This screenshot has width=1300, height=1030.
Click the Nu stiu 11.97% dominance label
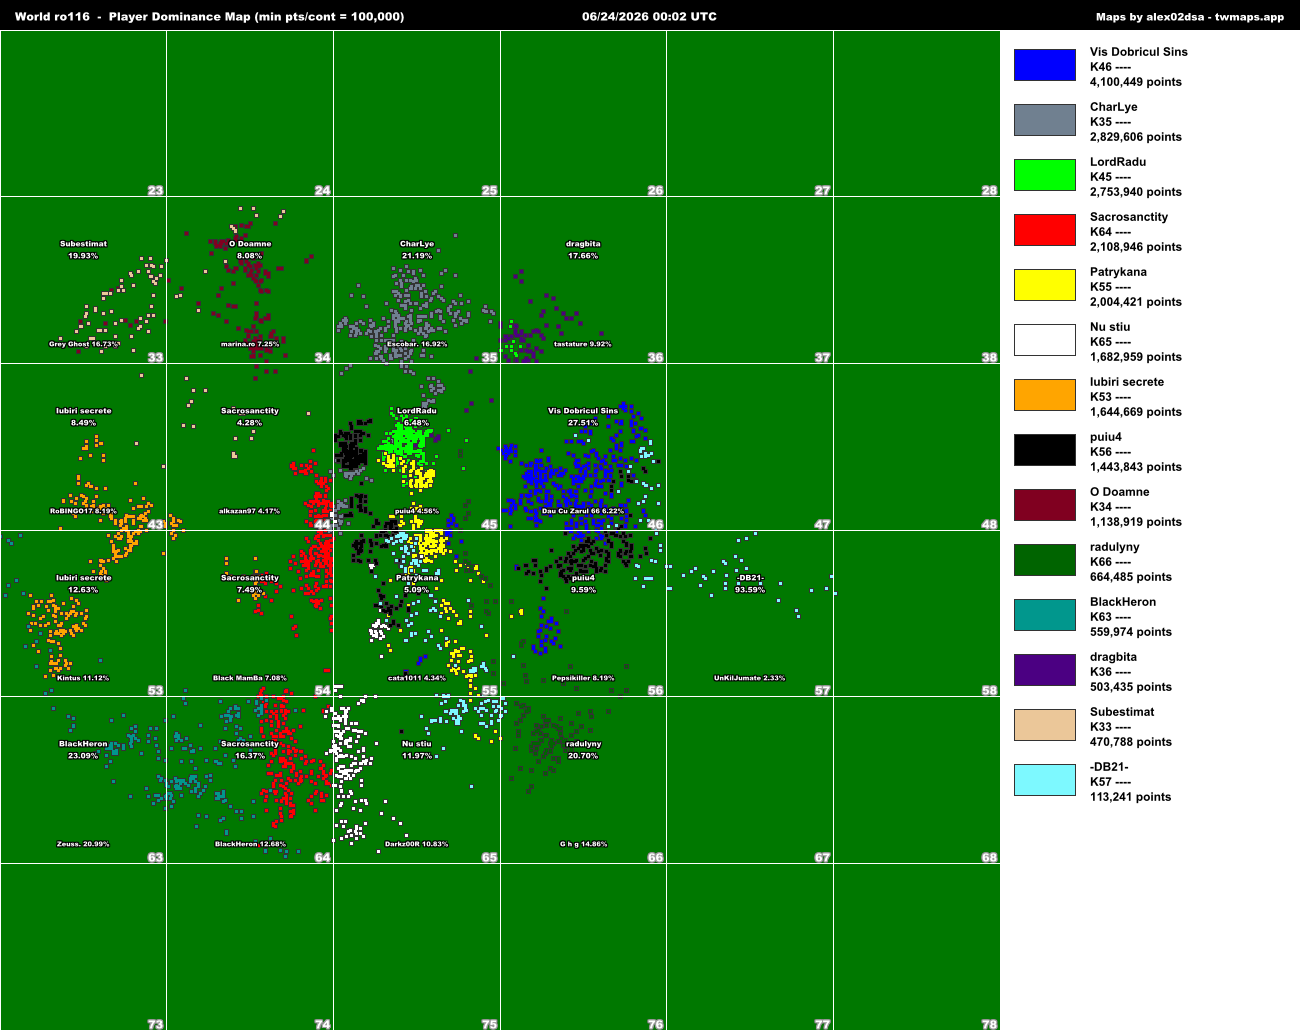(417, 750)
